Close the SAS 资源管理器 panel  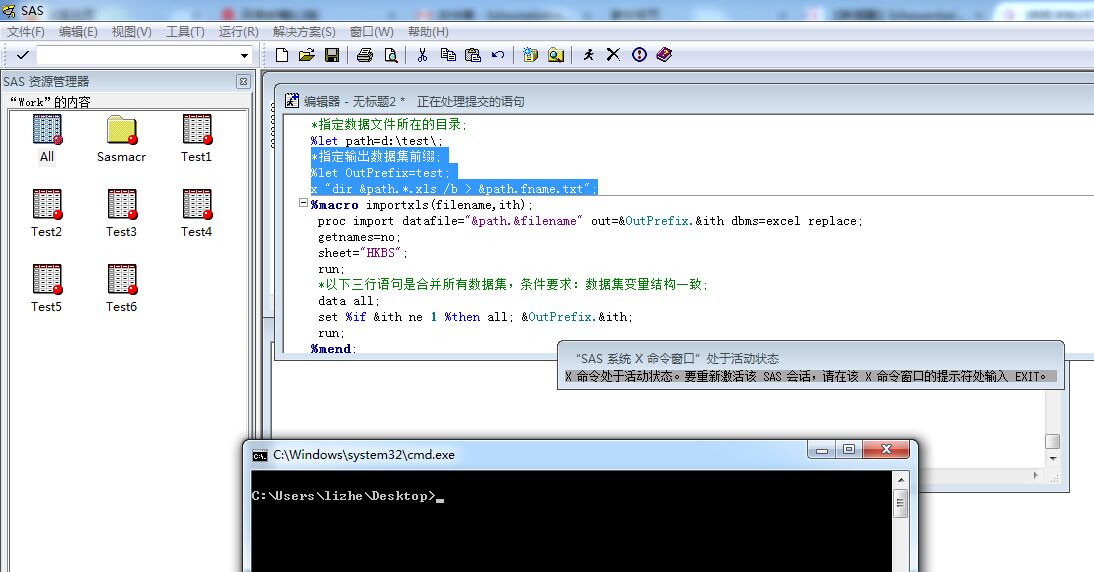(x=243, y=82)
